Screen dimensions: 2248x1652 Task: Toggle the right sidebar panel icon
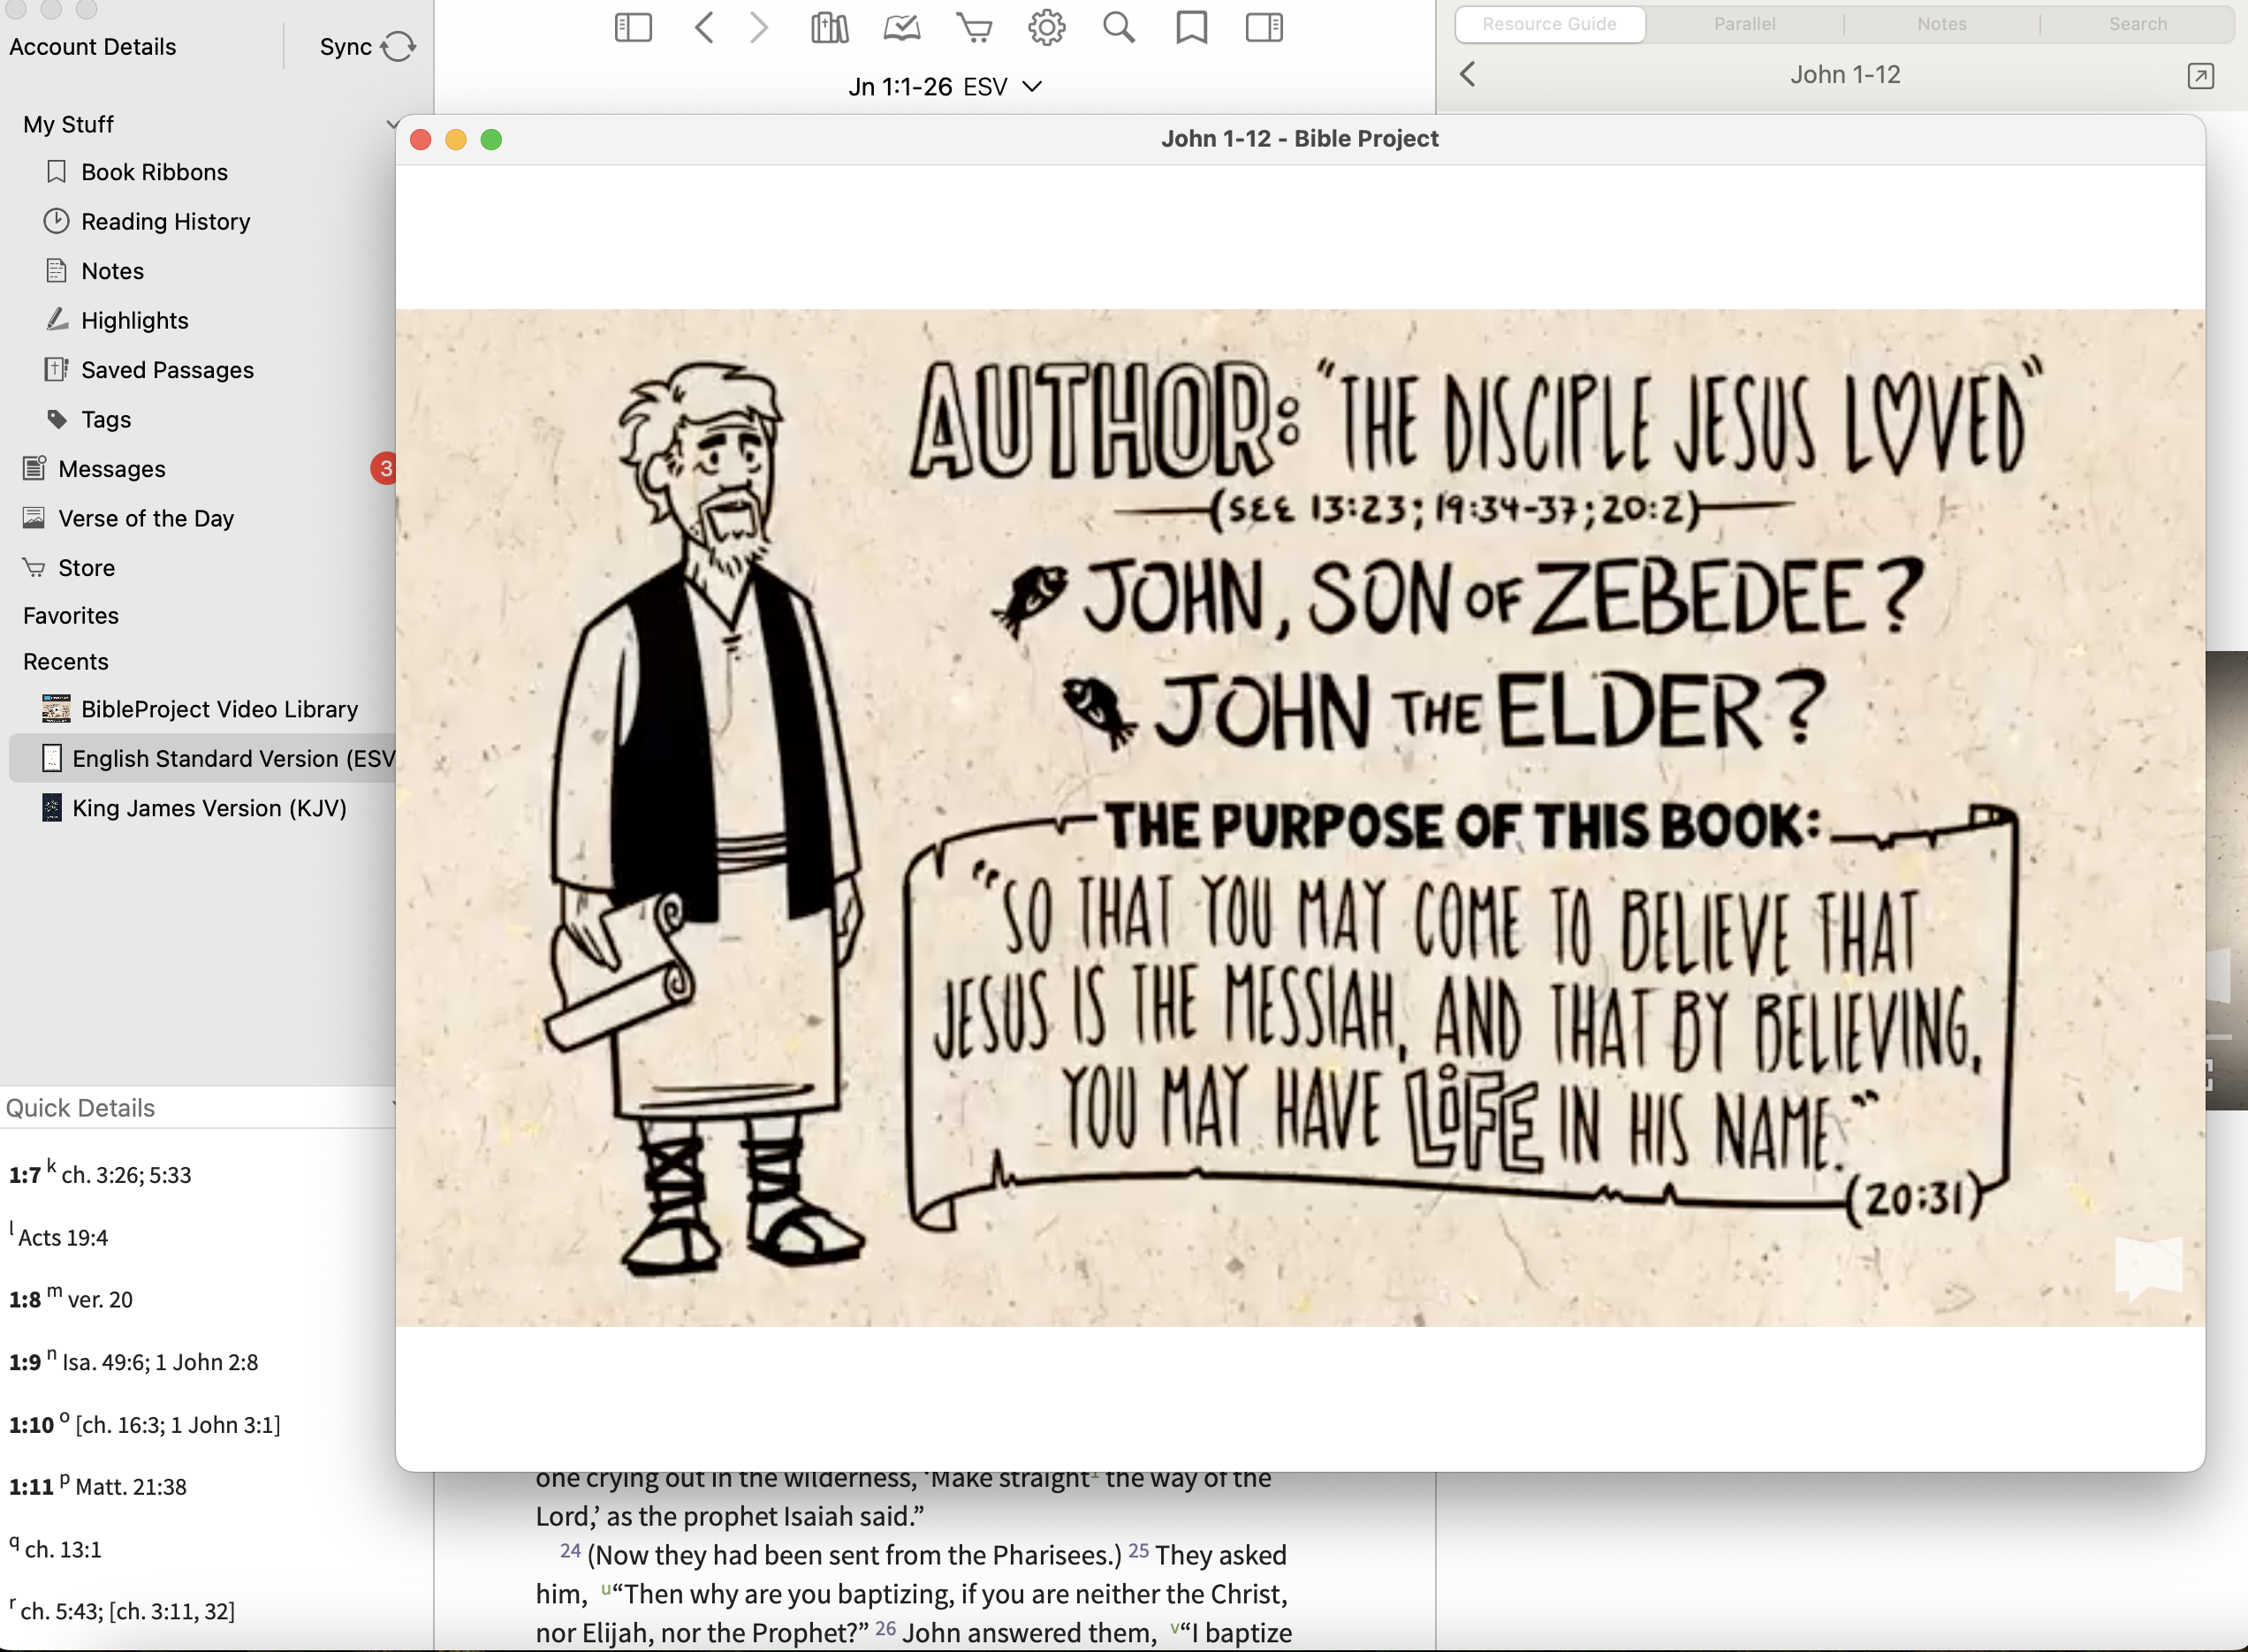click(x=1264, y=27)
